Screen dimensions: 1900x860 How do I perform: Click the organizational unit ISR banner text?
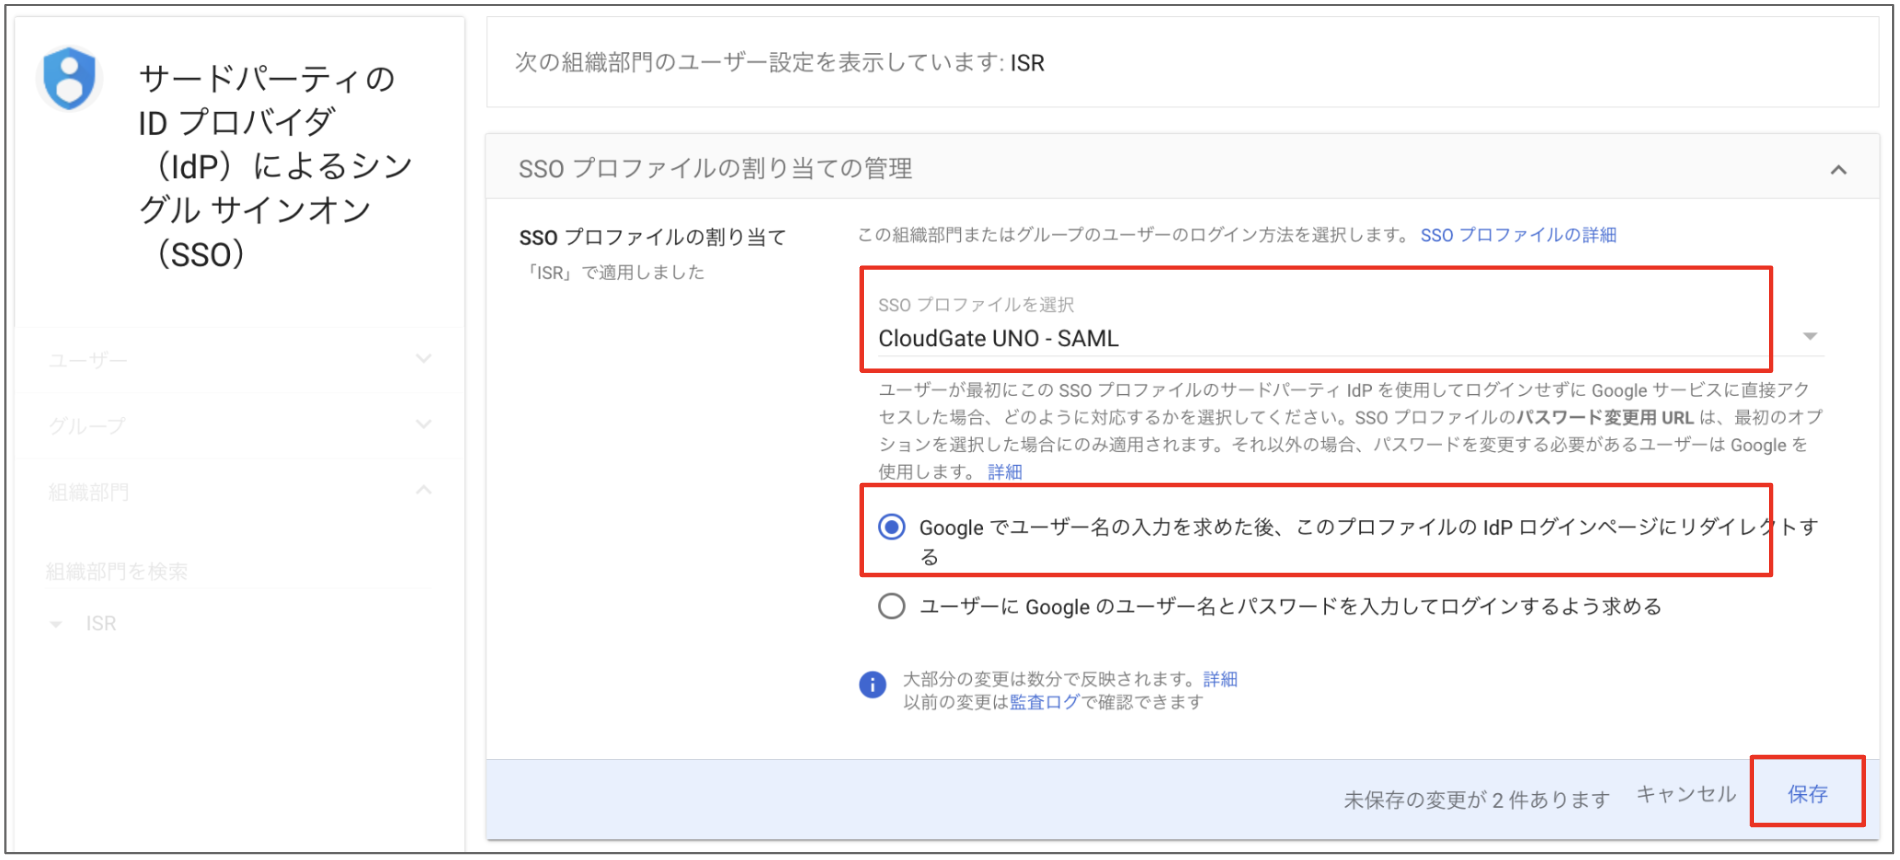[779, 63]
